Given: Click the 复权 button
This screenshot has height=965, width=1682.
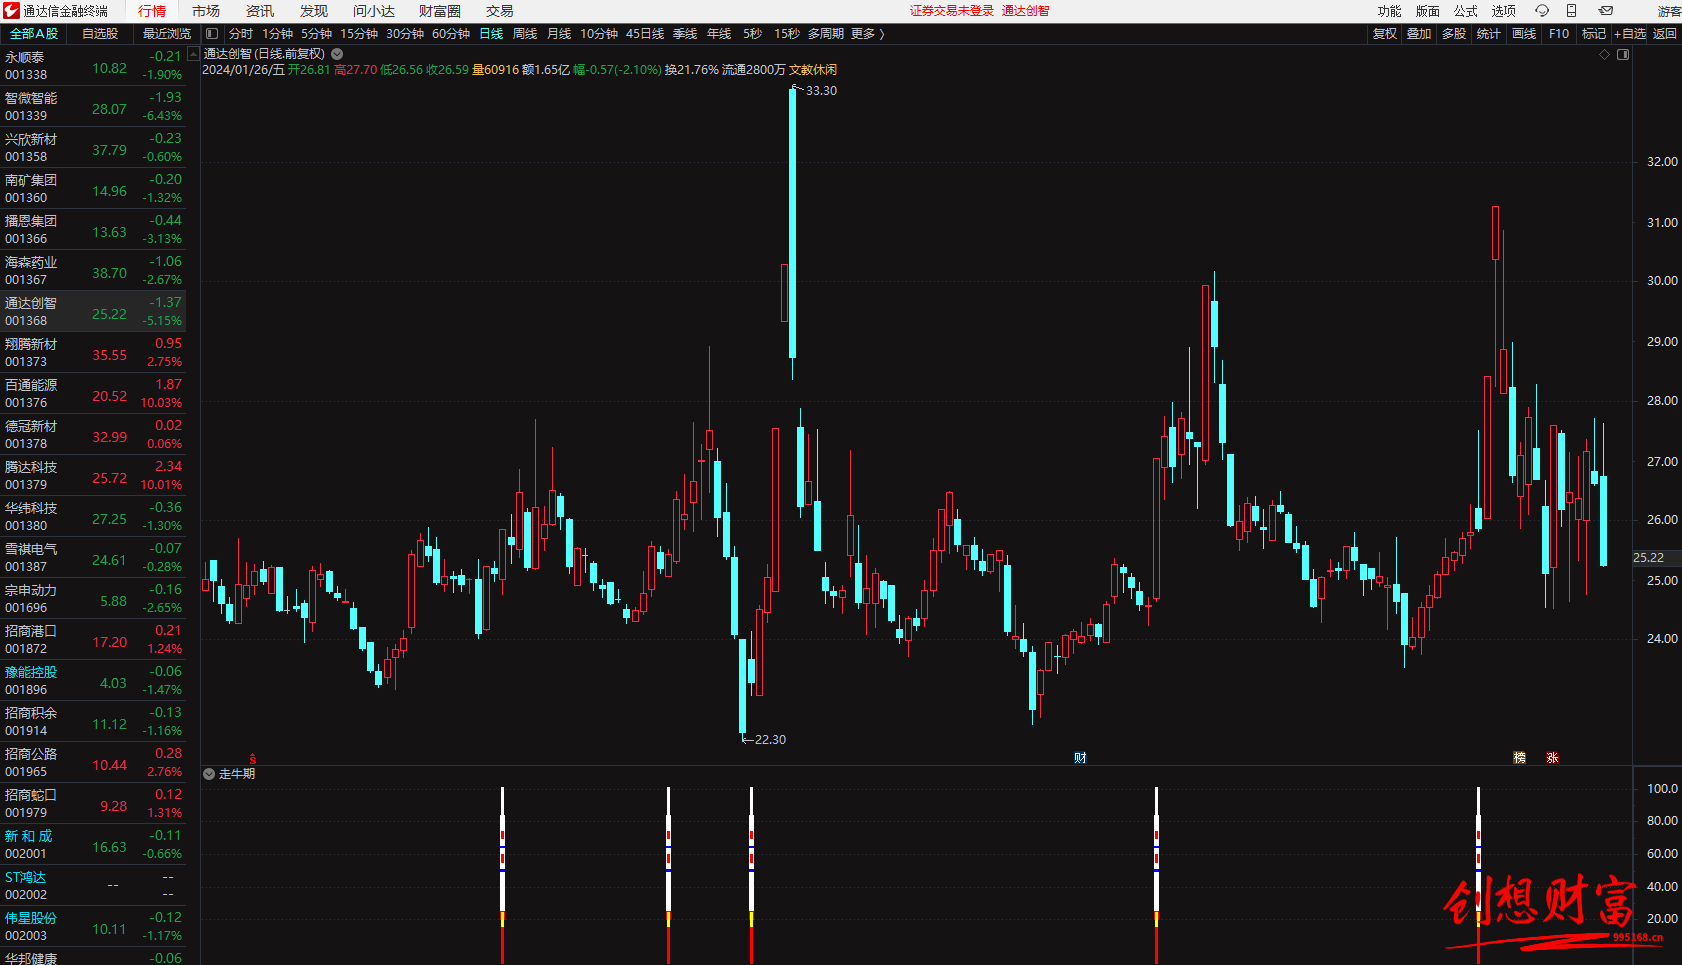Looking at the screenshot, I should (1384, 34).
